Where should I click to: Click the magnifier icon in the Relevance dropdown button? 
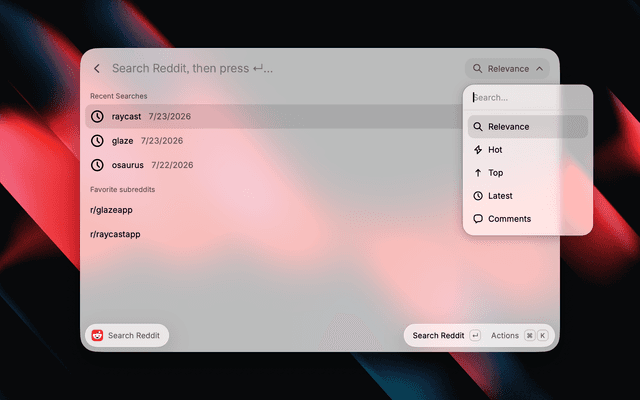pyautogui.click(x=477, y=69)
